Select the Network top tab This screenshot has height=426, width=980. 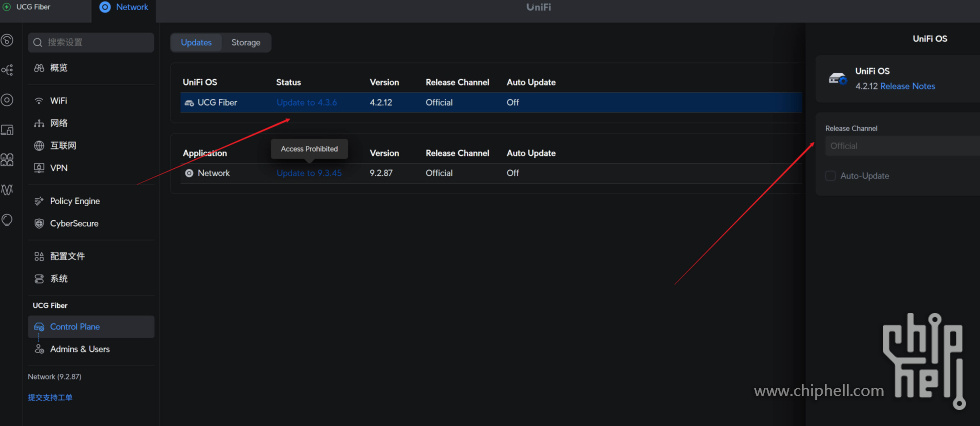pos(124,7)
